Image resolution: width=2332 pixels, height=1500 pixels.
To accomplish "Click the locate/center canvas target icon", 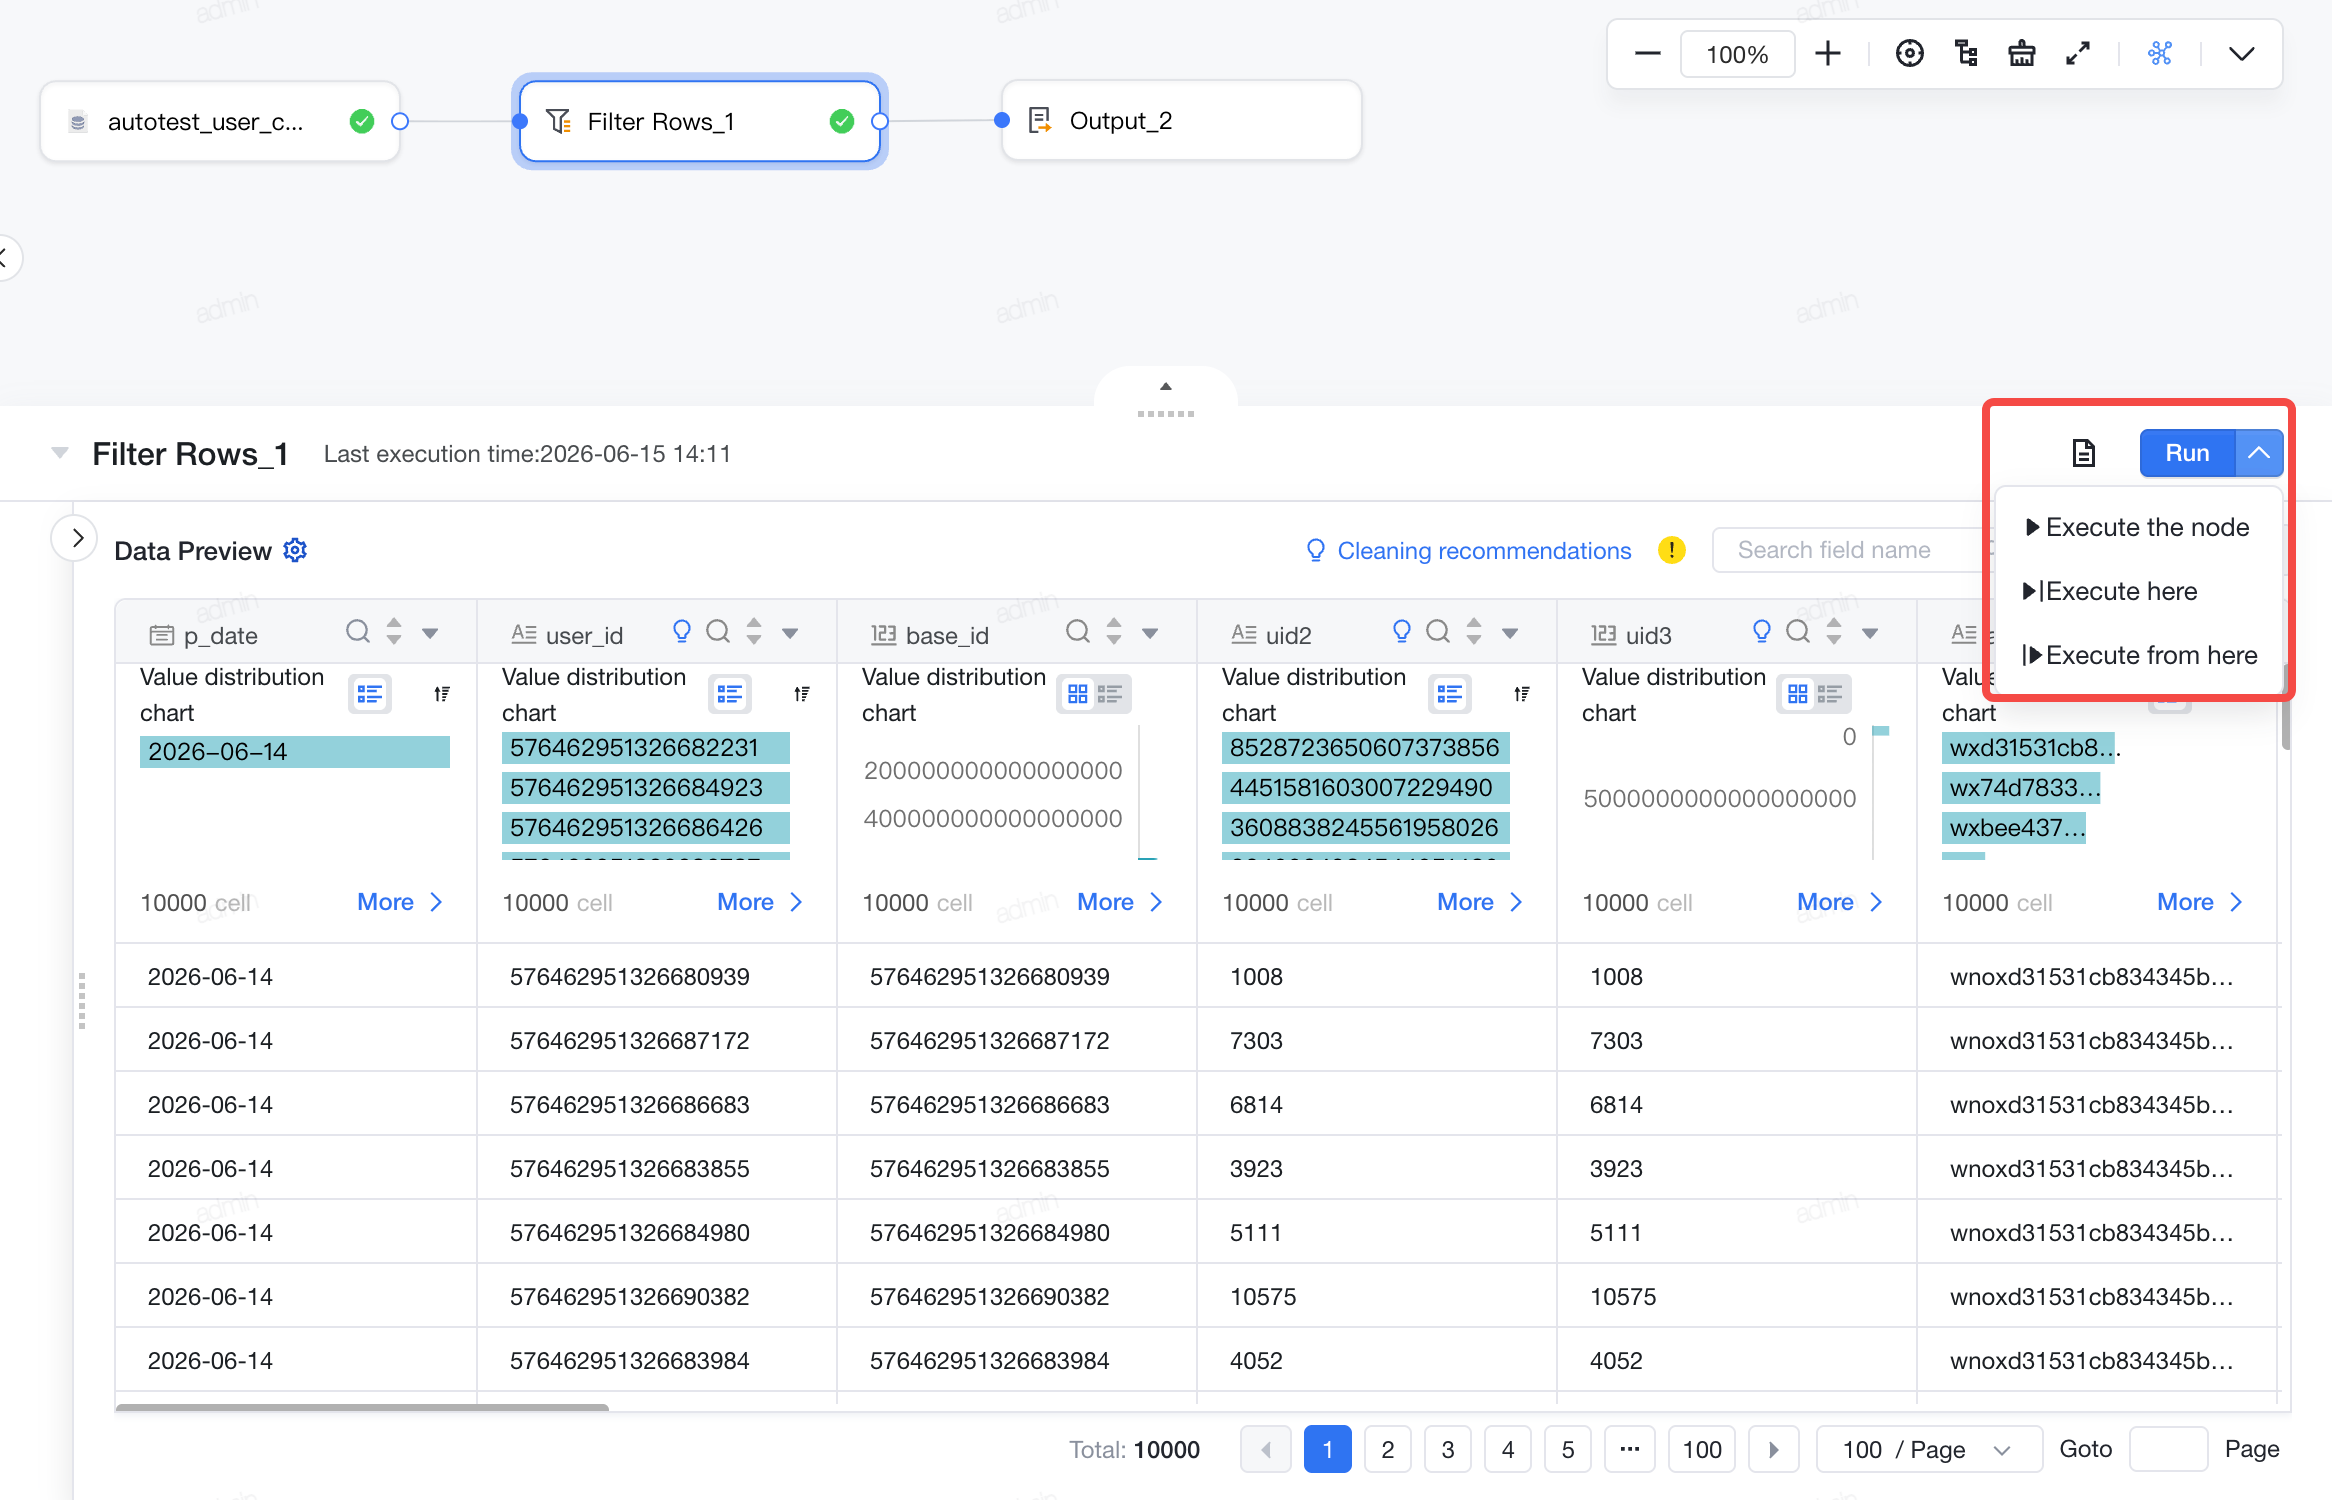I will [1909, 54].
